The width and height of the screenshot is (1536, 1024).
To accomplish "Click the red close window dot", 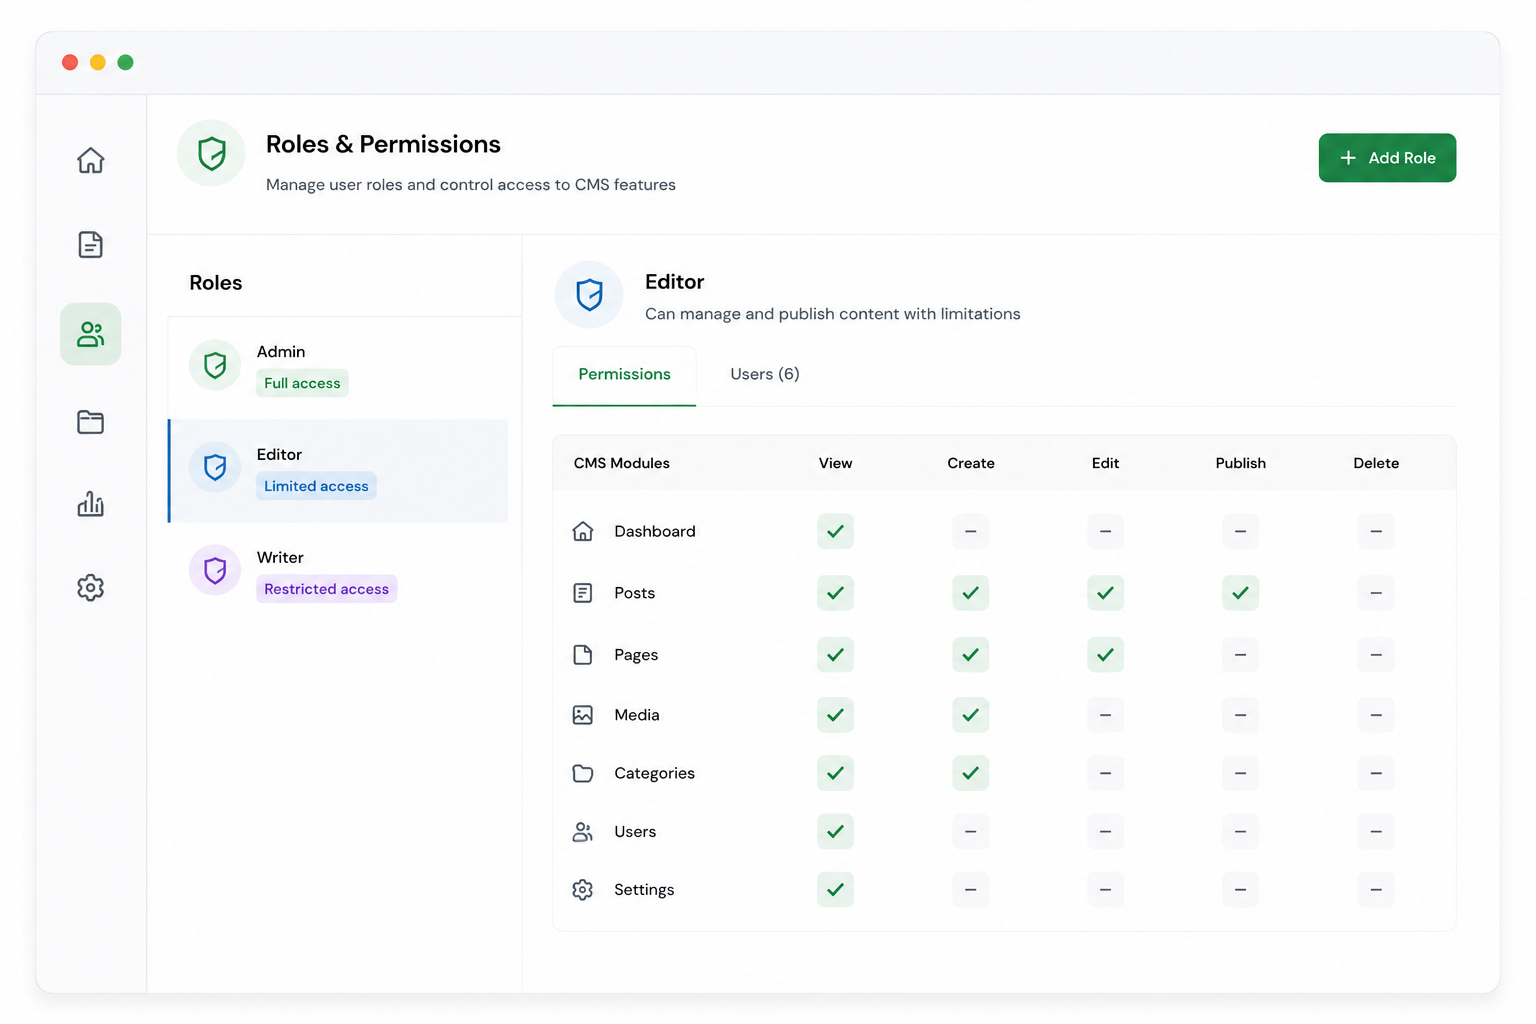I will coord(70,62).
